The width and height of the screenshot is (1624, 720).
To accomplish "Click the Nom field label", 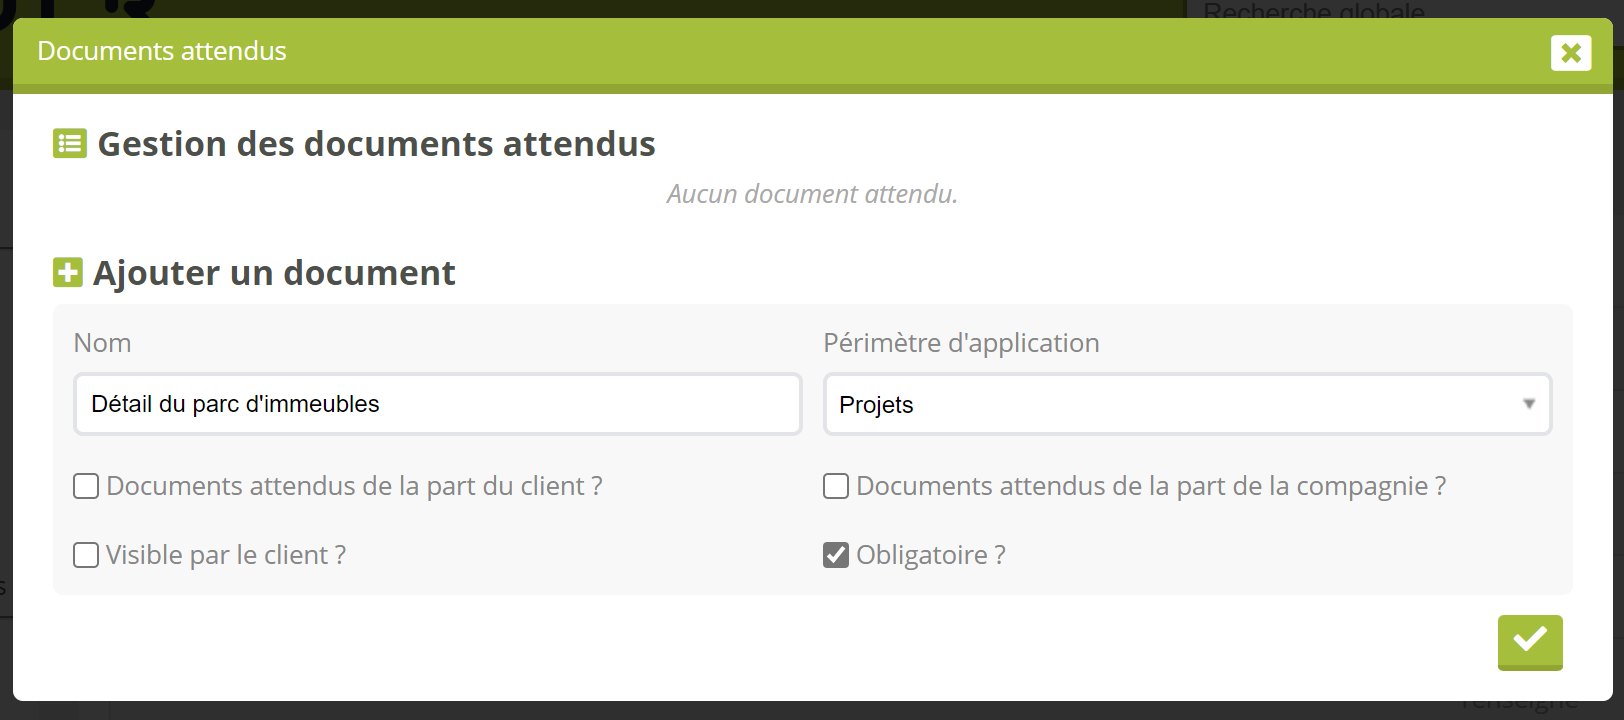I will coord(102,343).
